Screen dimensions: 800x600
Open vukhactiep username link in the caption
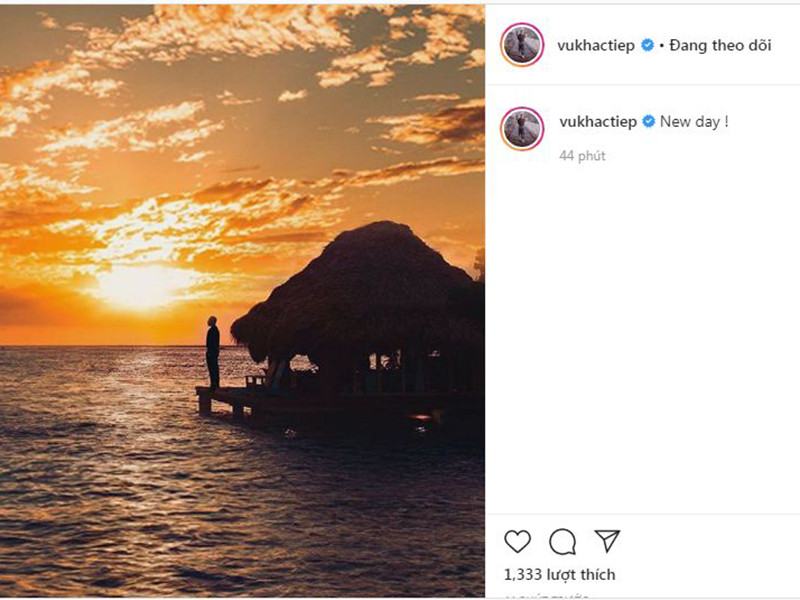(596, 122)
